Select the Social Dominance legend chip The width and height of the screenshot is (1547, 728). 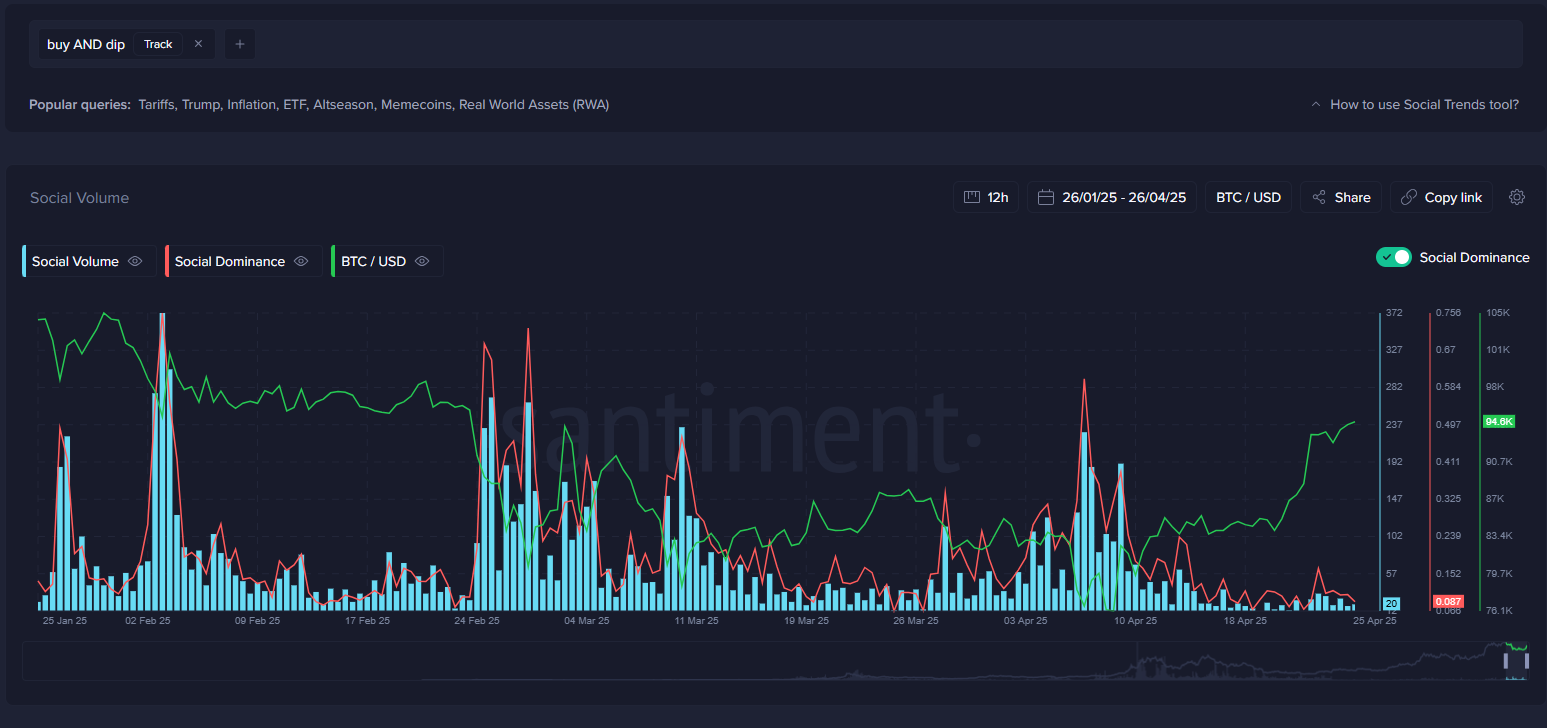point(228,261)
